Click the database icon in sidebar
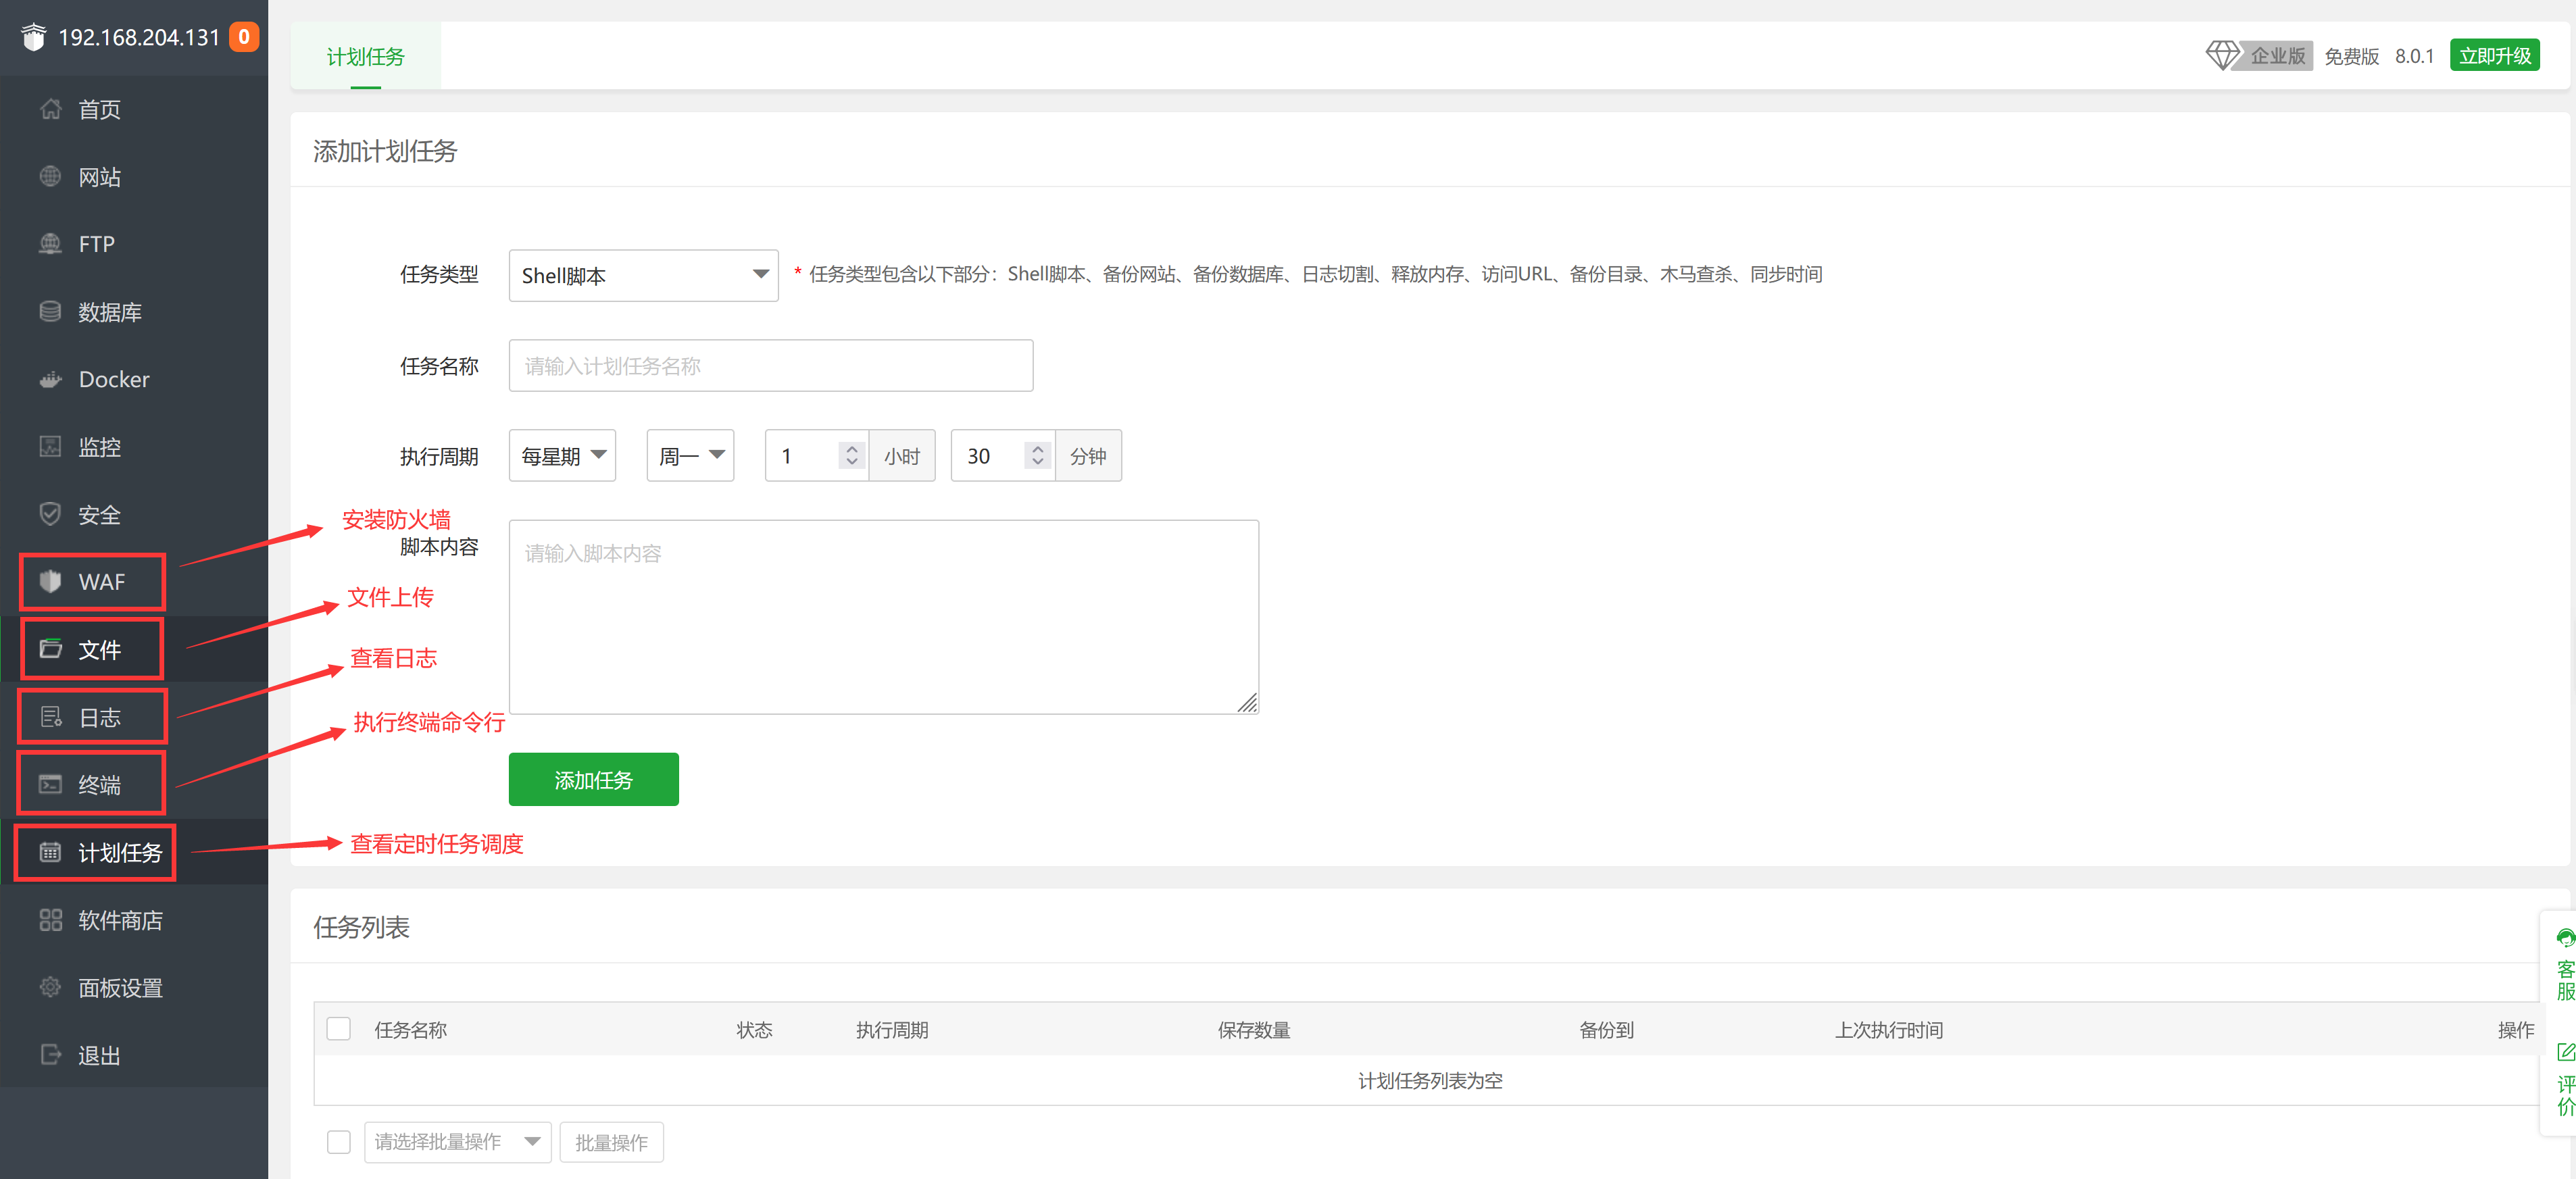 (x=50, y=312)
